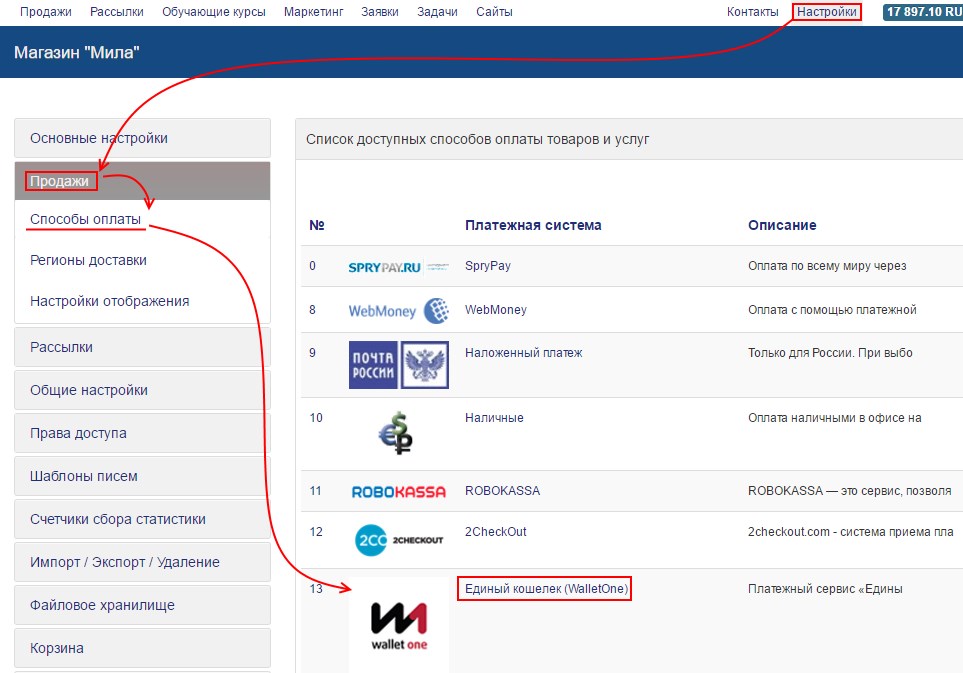
Task: Click row number 0 cell
Action: 313,266
